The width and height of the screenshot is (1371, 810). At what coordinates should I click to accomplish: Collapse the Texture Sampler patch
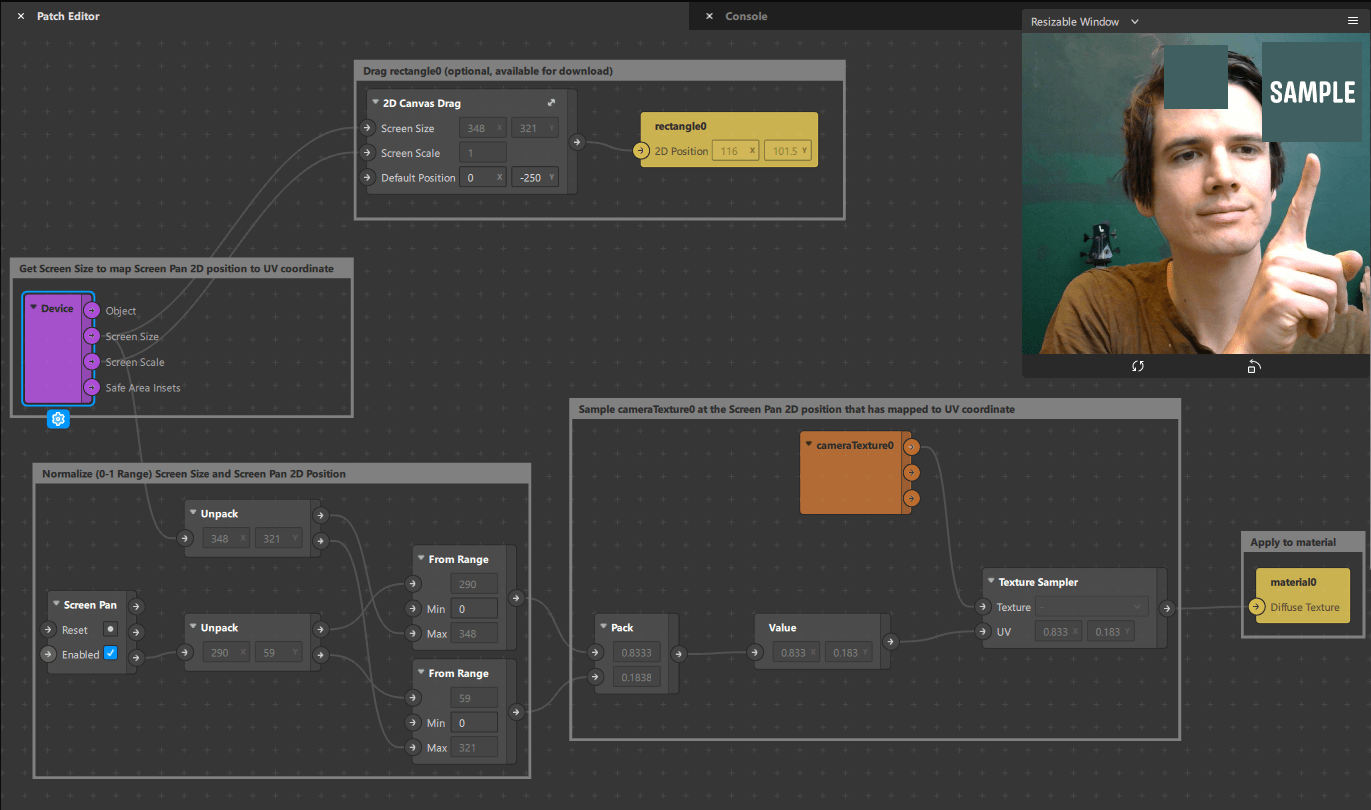click(990, 582)
